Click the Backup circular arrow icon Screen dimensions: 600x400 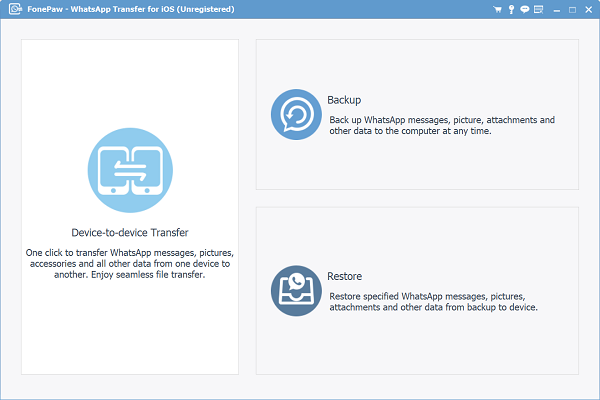(x=296, y=114)
